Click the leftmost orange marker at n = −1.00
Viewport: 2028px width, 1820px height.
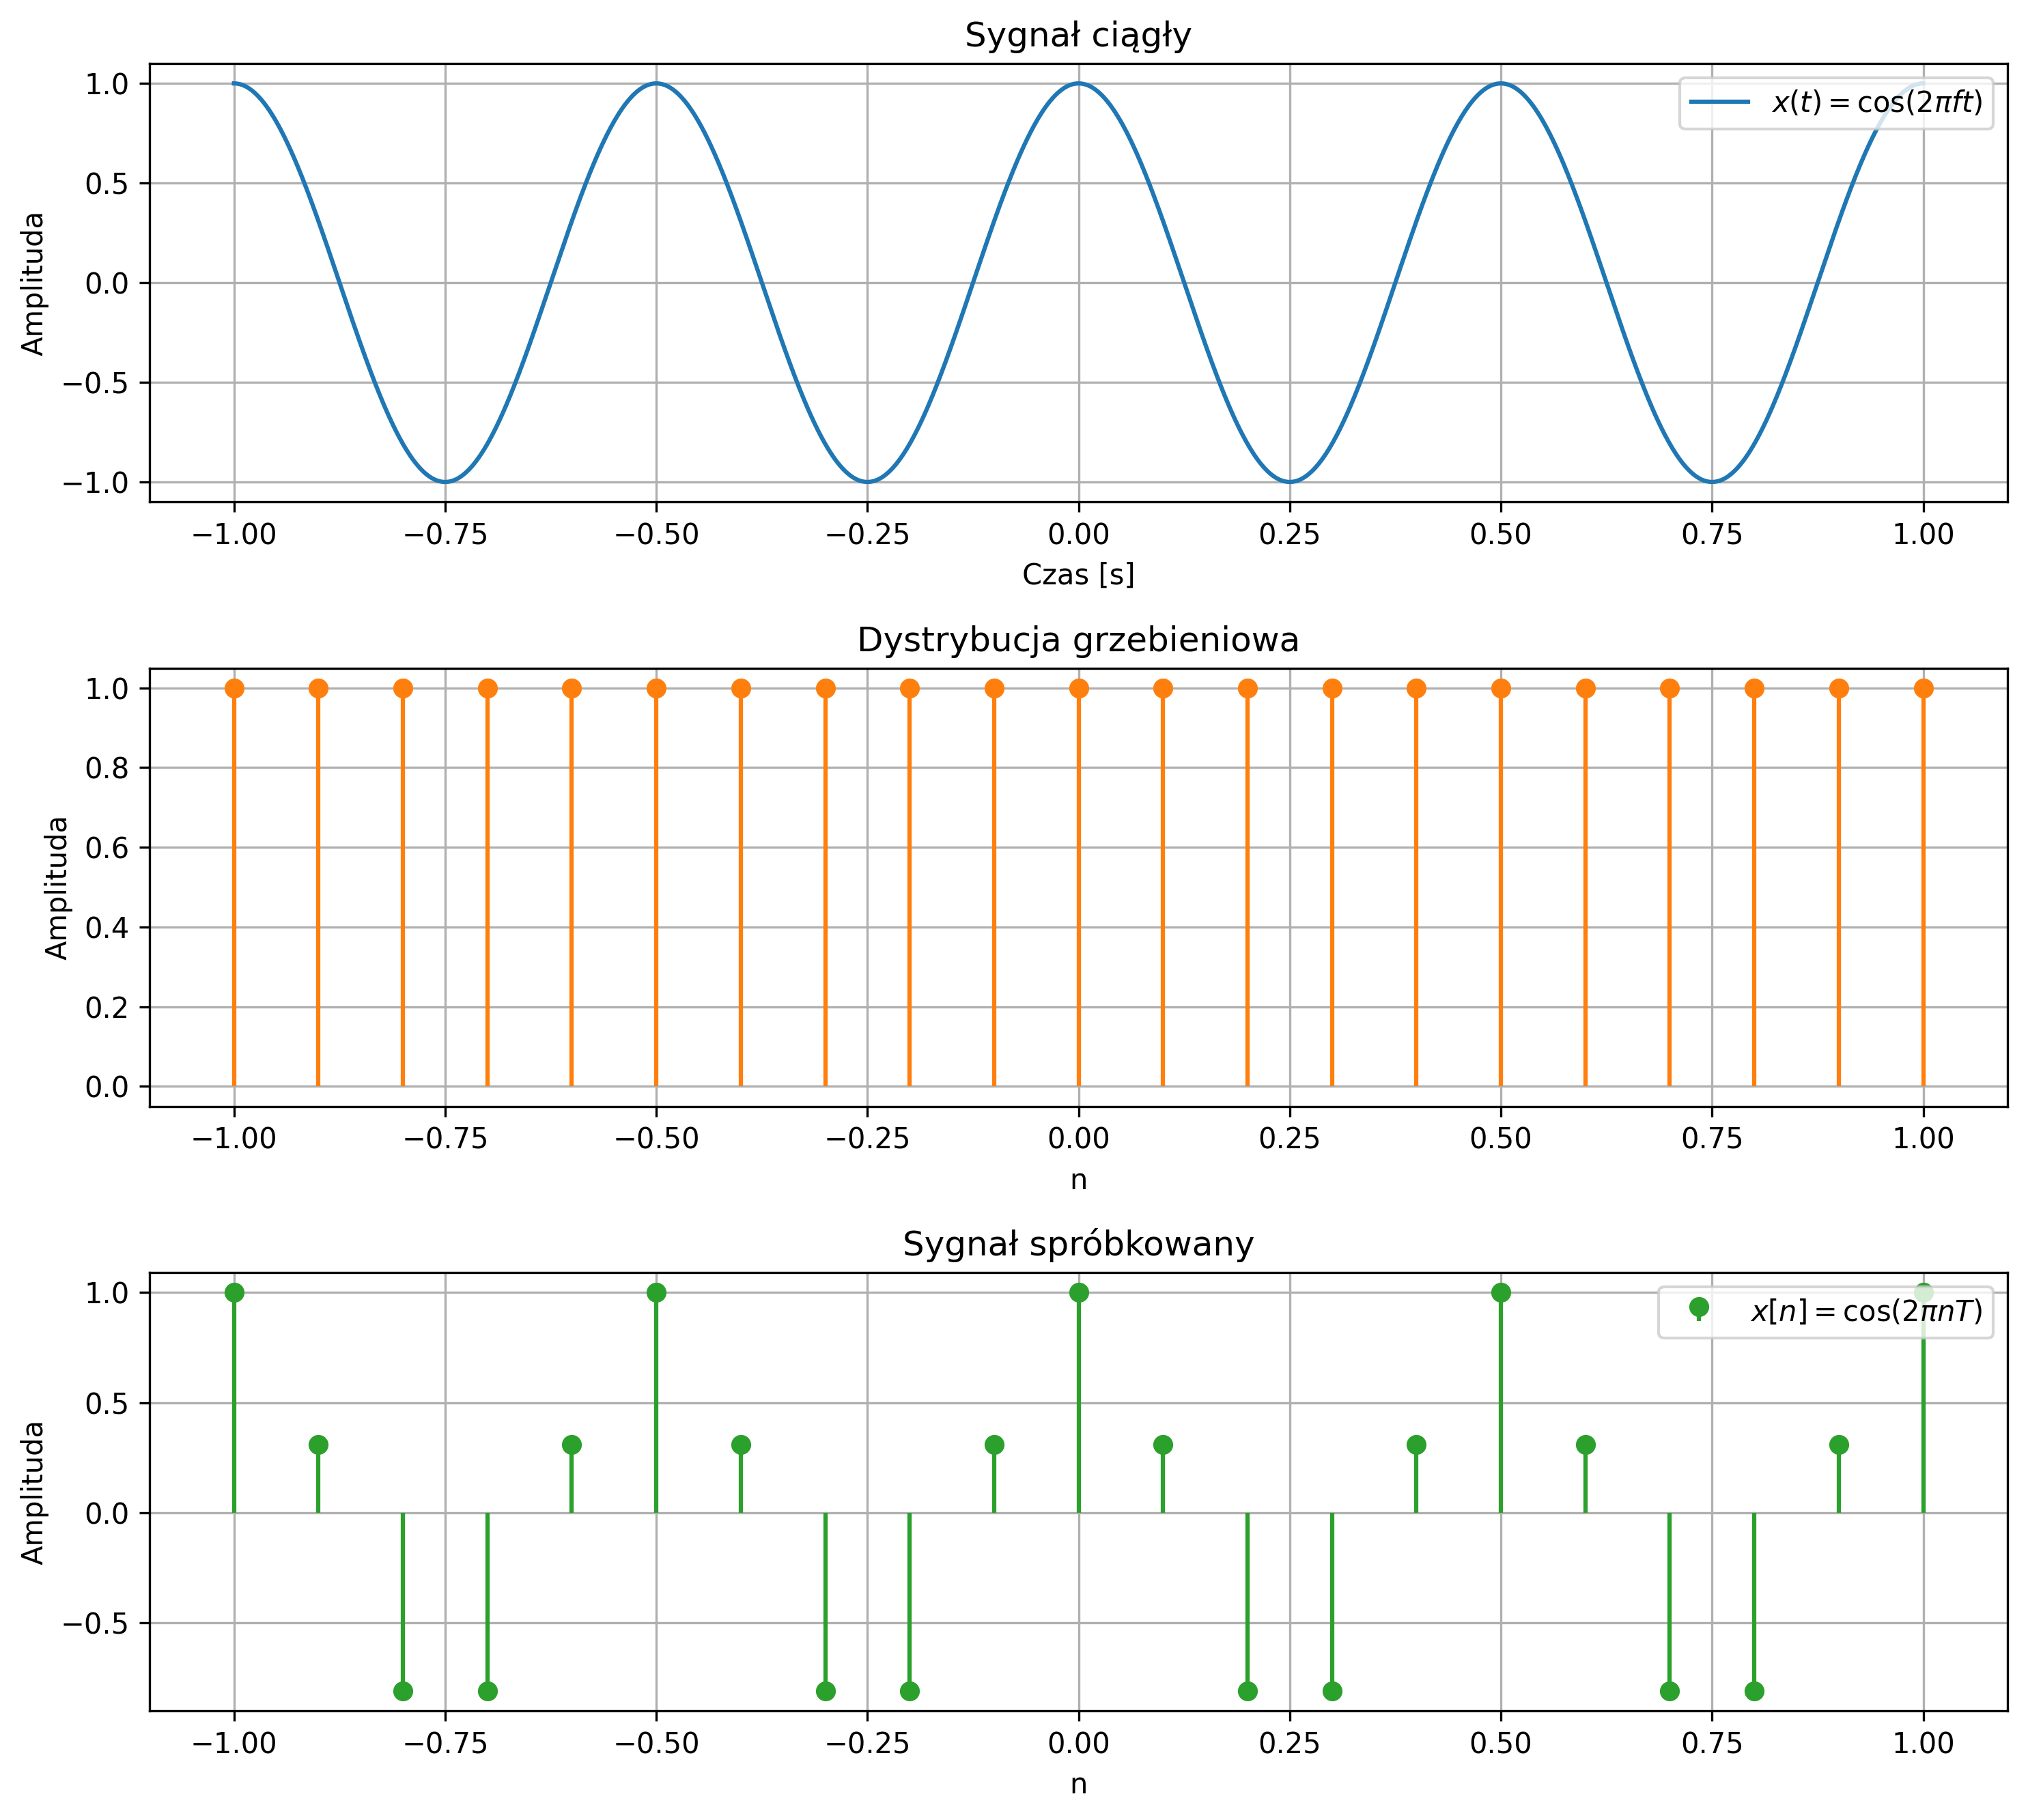pos(234,688)
